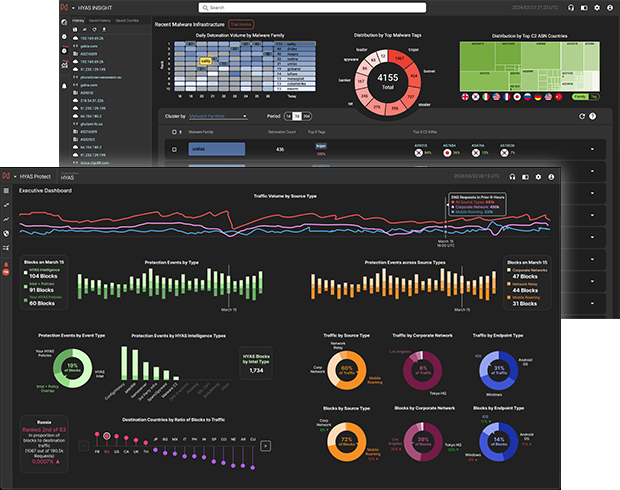The width and height of the screenshot is (620, 490).
Task: Open user account icon in Protect header
Action: [x=551, y=177]
